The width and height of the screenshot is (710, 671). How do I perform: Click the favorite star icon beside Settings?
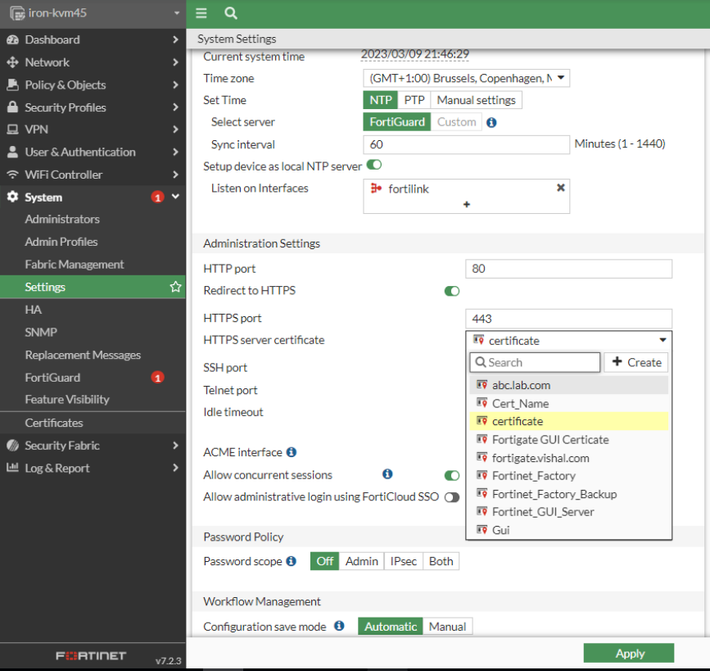tap(176, 287)
